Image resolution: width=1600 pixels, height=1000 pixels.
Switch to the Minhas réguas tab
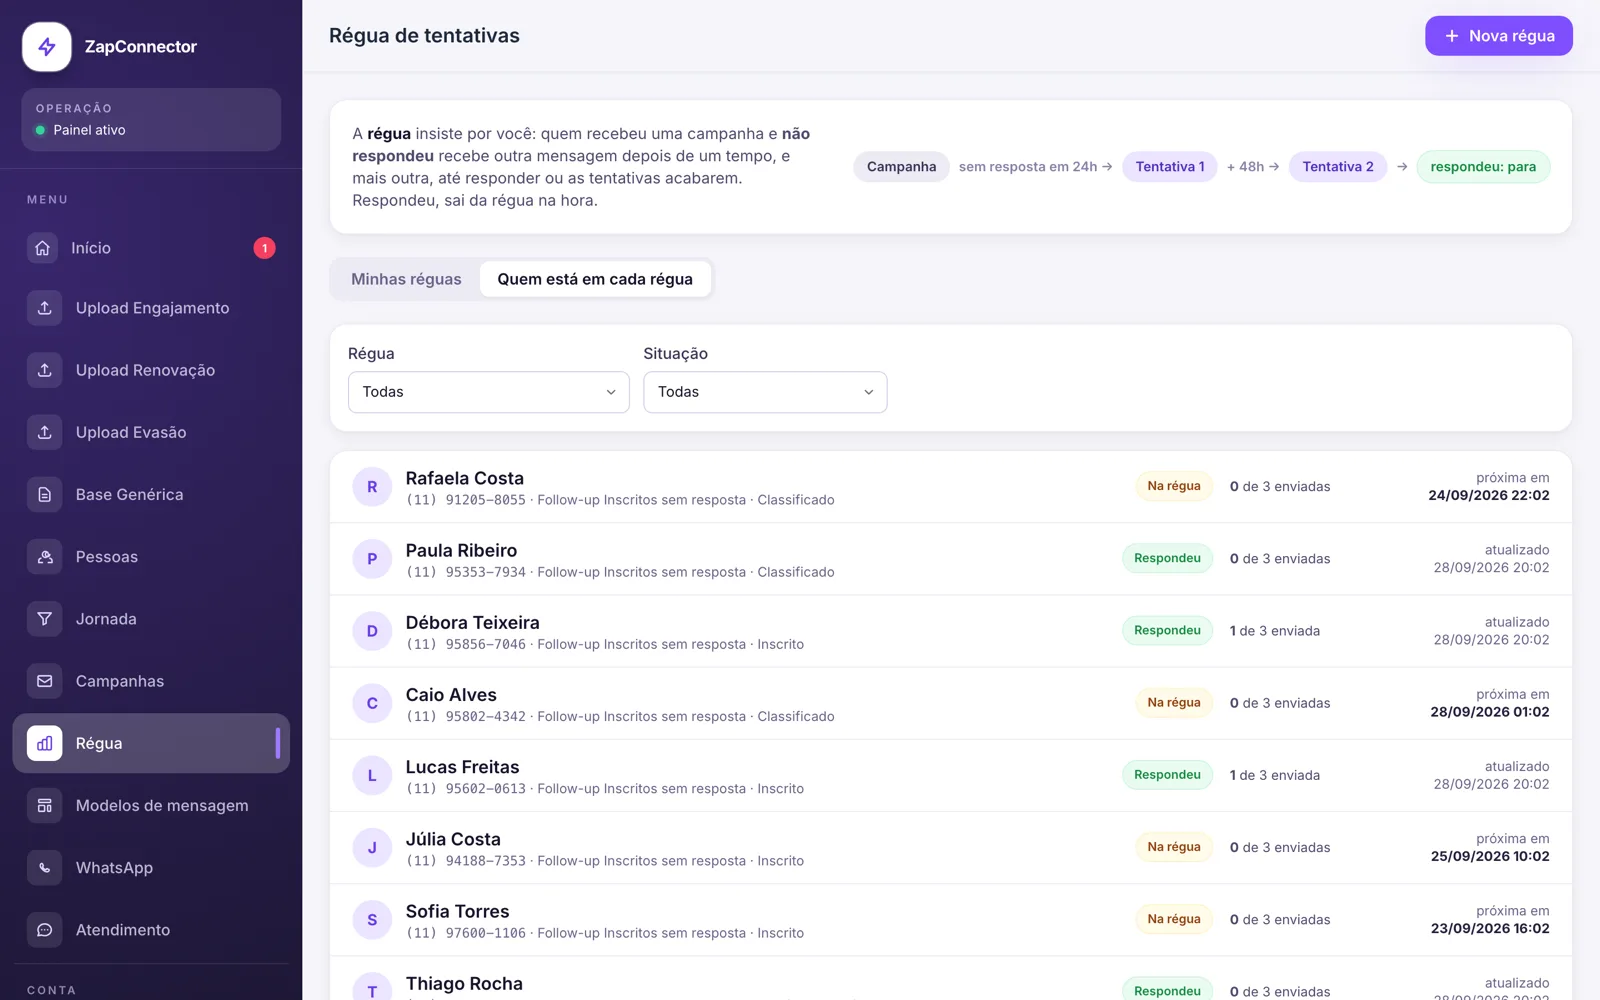[x=406, y=279]
